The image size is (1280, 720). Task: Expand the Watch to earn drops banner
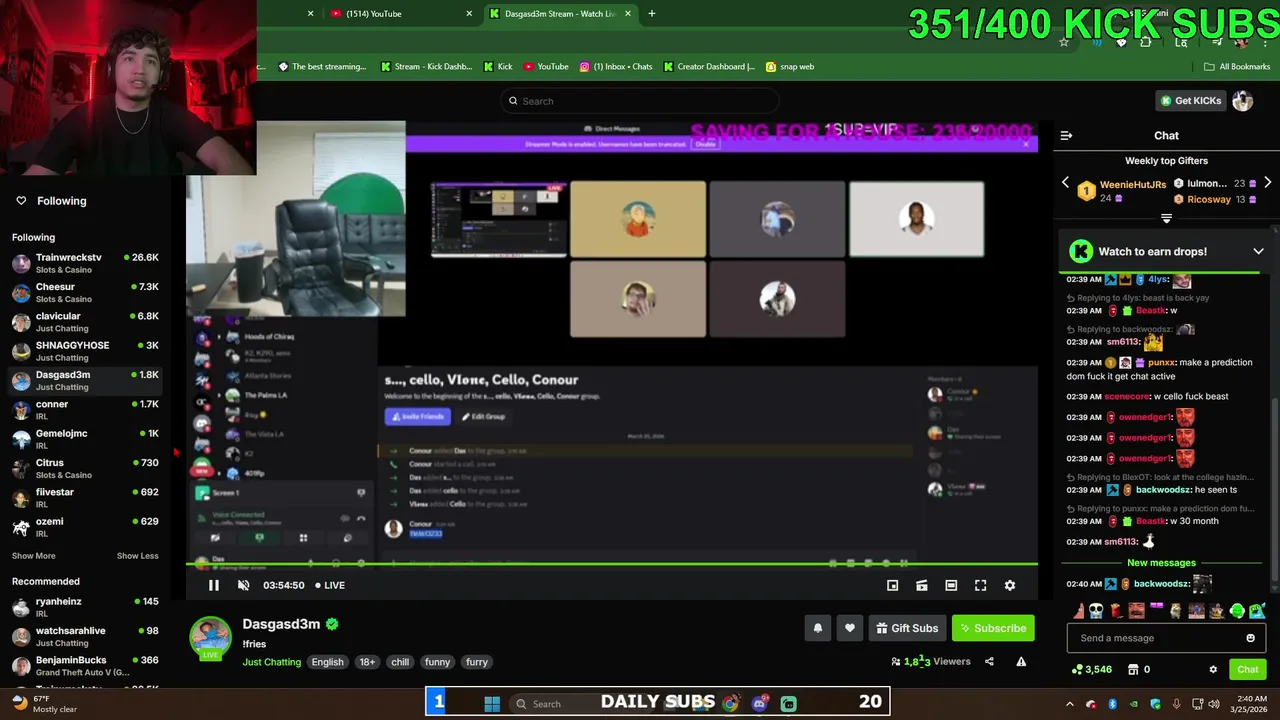pos(1258,251)
